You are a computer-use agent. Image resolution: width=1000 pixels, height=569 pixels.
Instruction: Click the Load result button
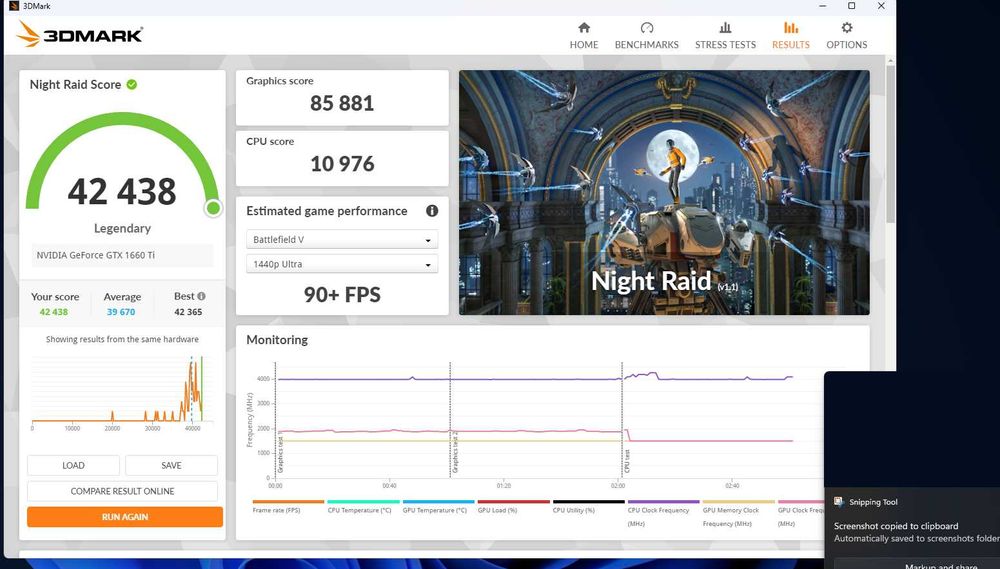click(x=73, y=465)
